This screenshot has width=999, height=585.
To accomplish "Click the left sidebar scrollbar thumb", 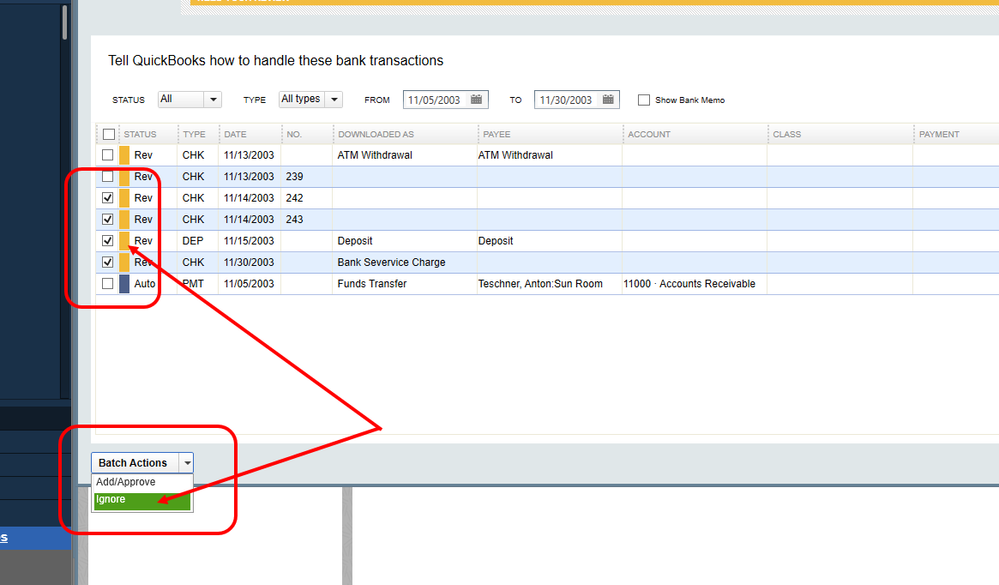I will coord(64,22).
